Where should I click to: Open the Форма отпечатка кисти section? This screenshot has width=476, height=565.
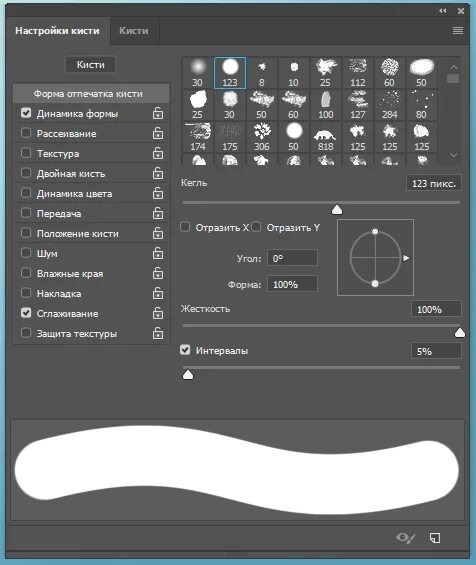pyautogui.click(x=91, y=94)
